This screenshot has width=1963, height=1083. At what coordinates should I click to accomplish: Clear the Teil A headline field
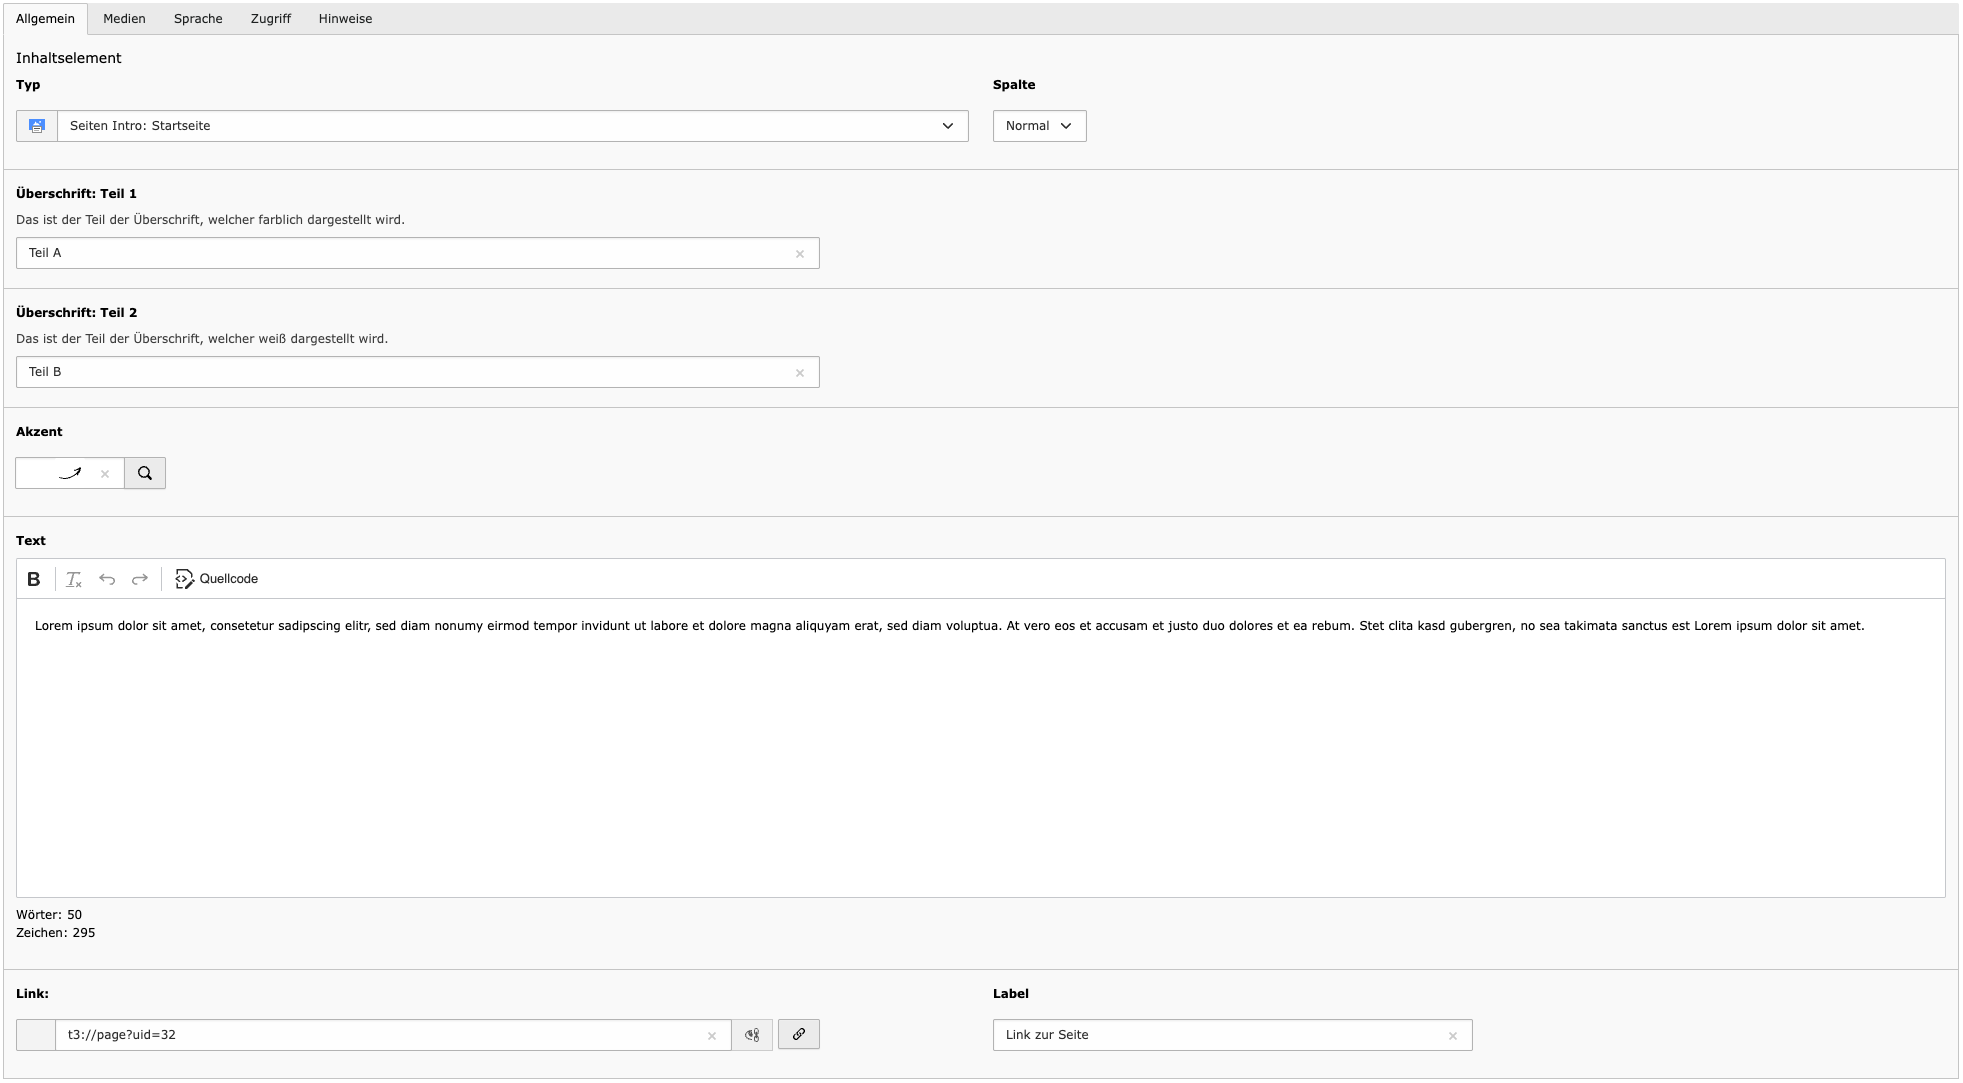click(x=800, y=254)
